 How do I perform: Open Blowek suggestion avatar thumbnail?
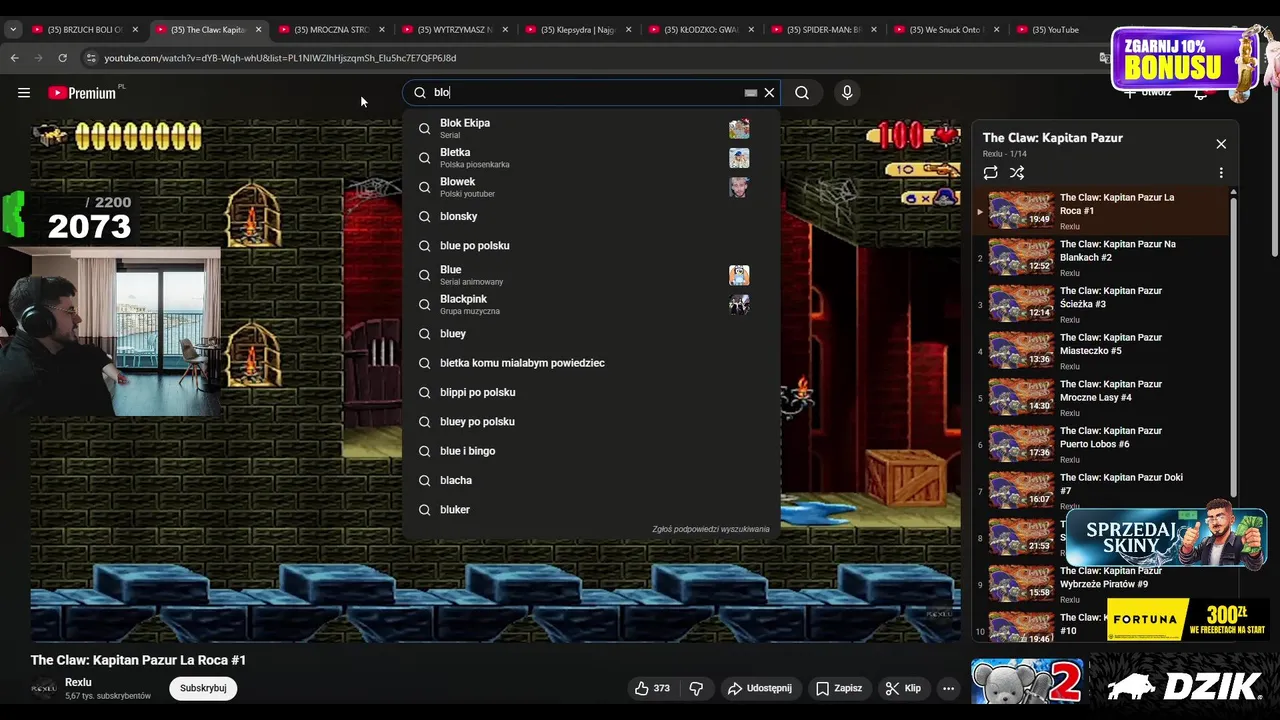coord(739,187)
